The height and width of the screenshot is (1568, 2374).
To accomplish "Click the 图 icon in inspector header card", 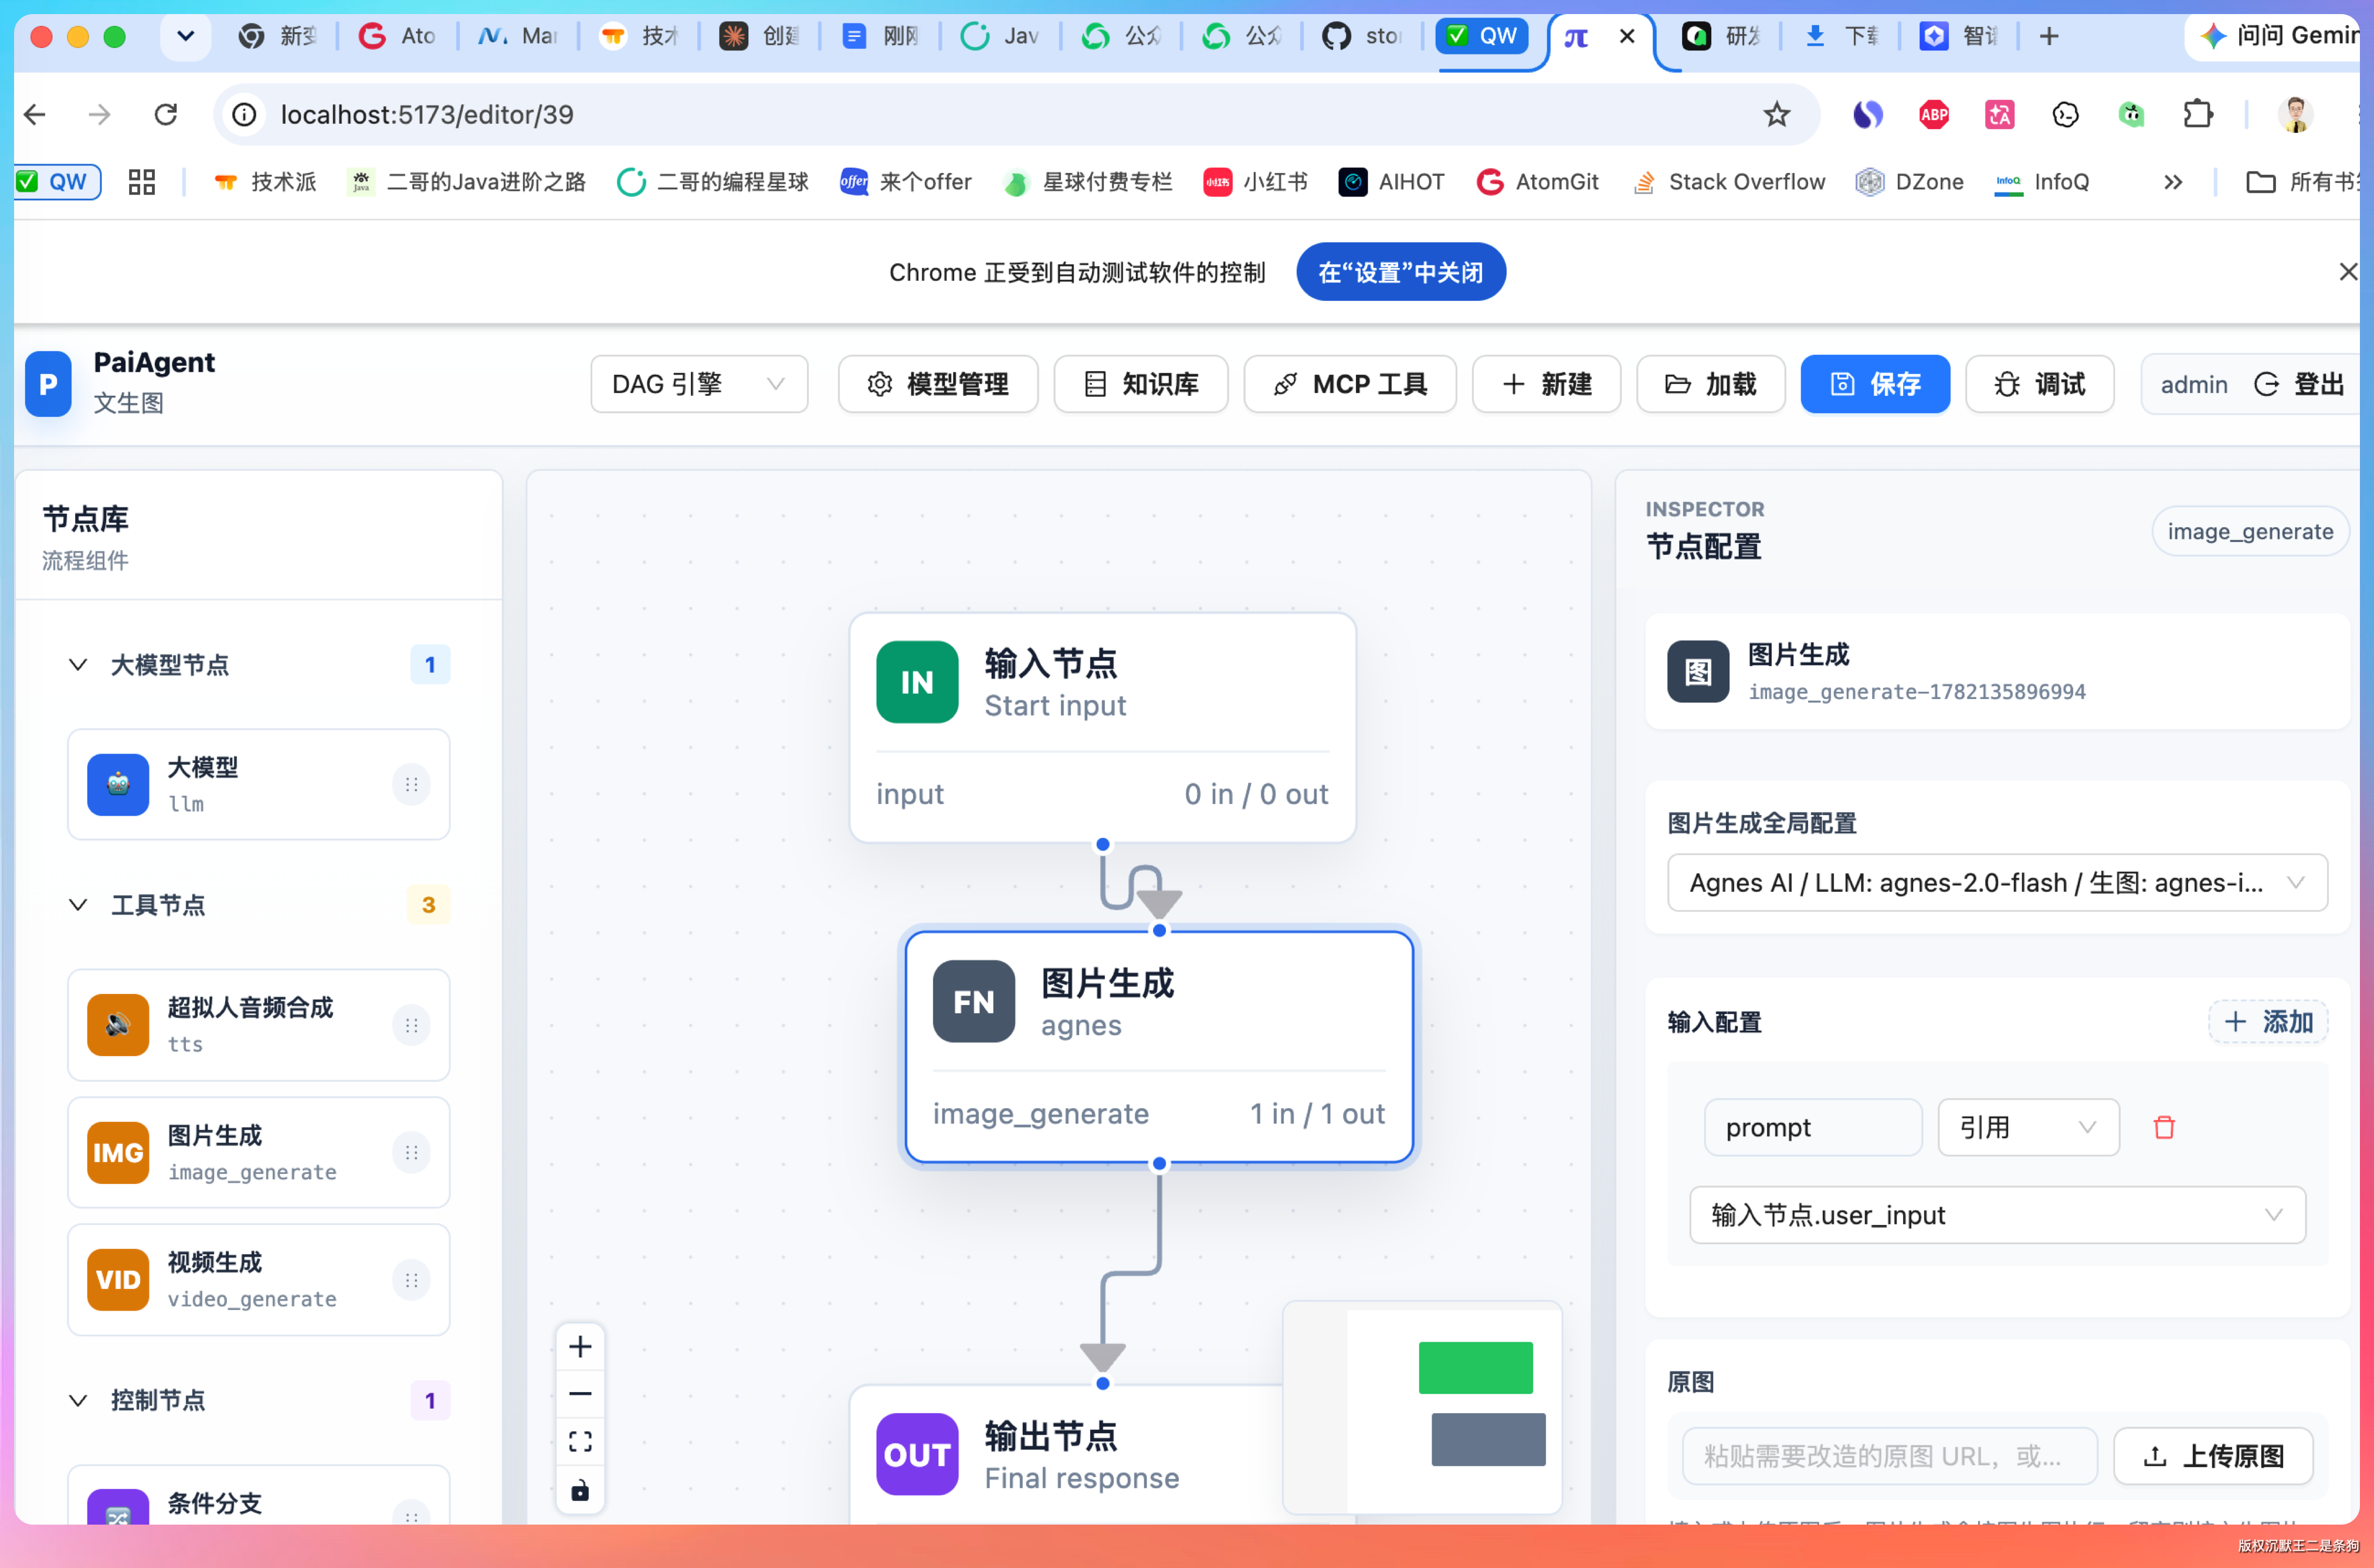I will (1698, 672).
